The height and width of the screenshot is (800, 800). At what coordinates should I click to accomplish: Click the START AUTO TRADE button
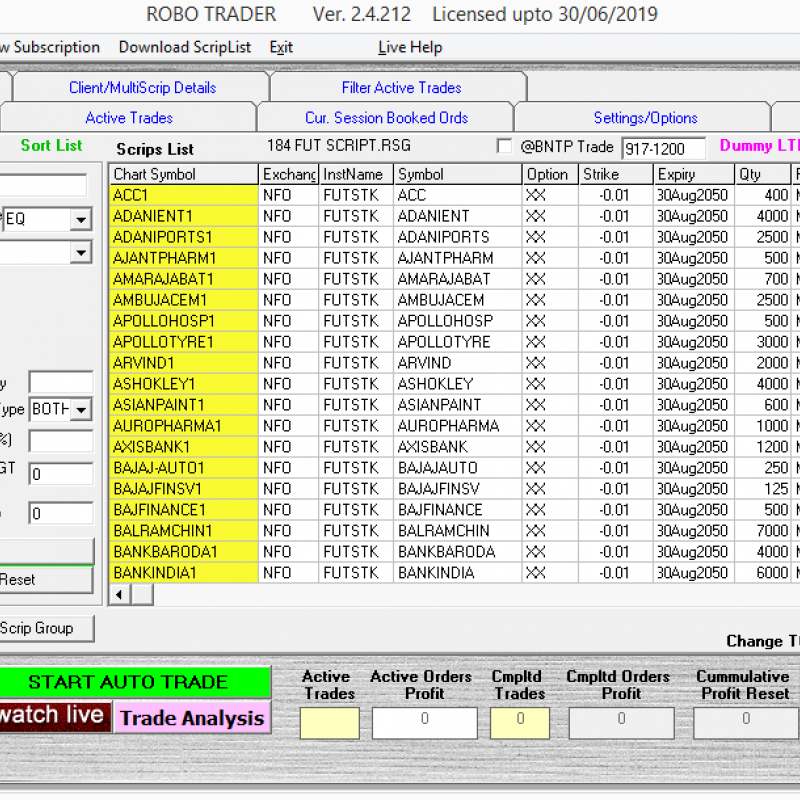point(135,682)
